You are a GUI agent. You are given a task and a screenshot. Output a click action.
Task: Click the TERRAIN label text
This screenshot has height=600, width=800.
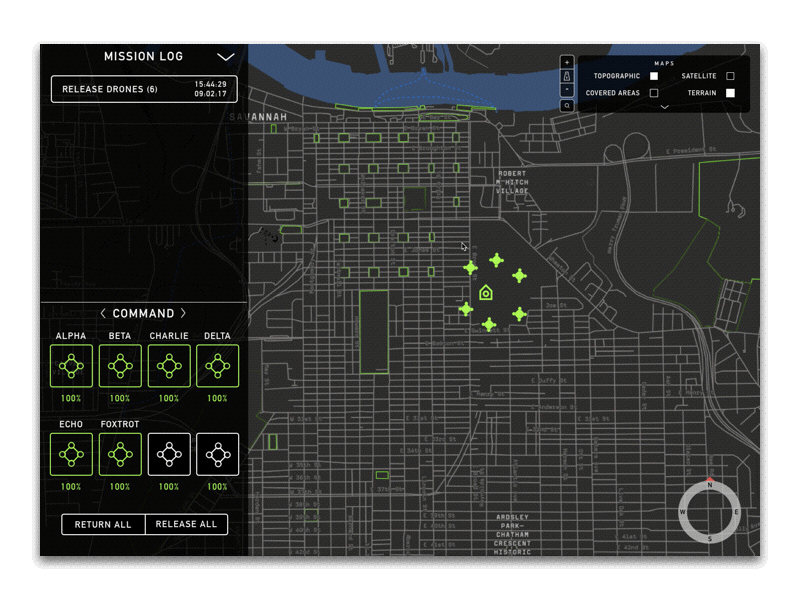pos(702,93)
